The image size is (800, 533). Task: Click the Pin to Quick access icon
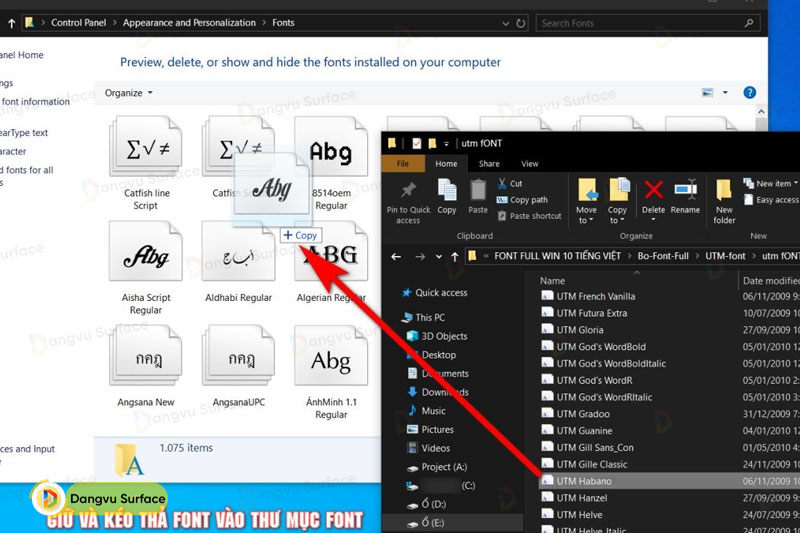pyautogui.click(x=408, y=191)
